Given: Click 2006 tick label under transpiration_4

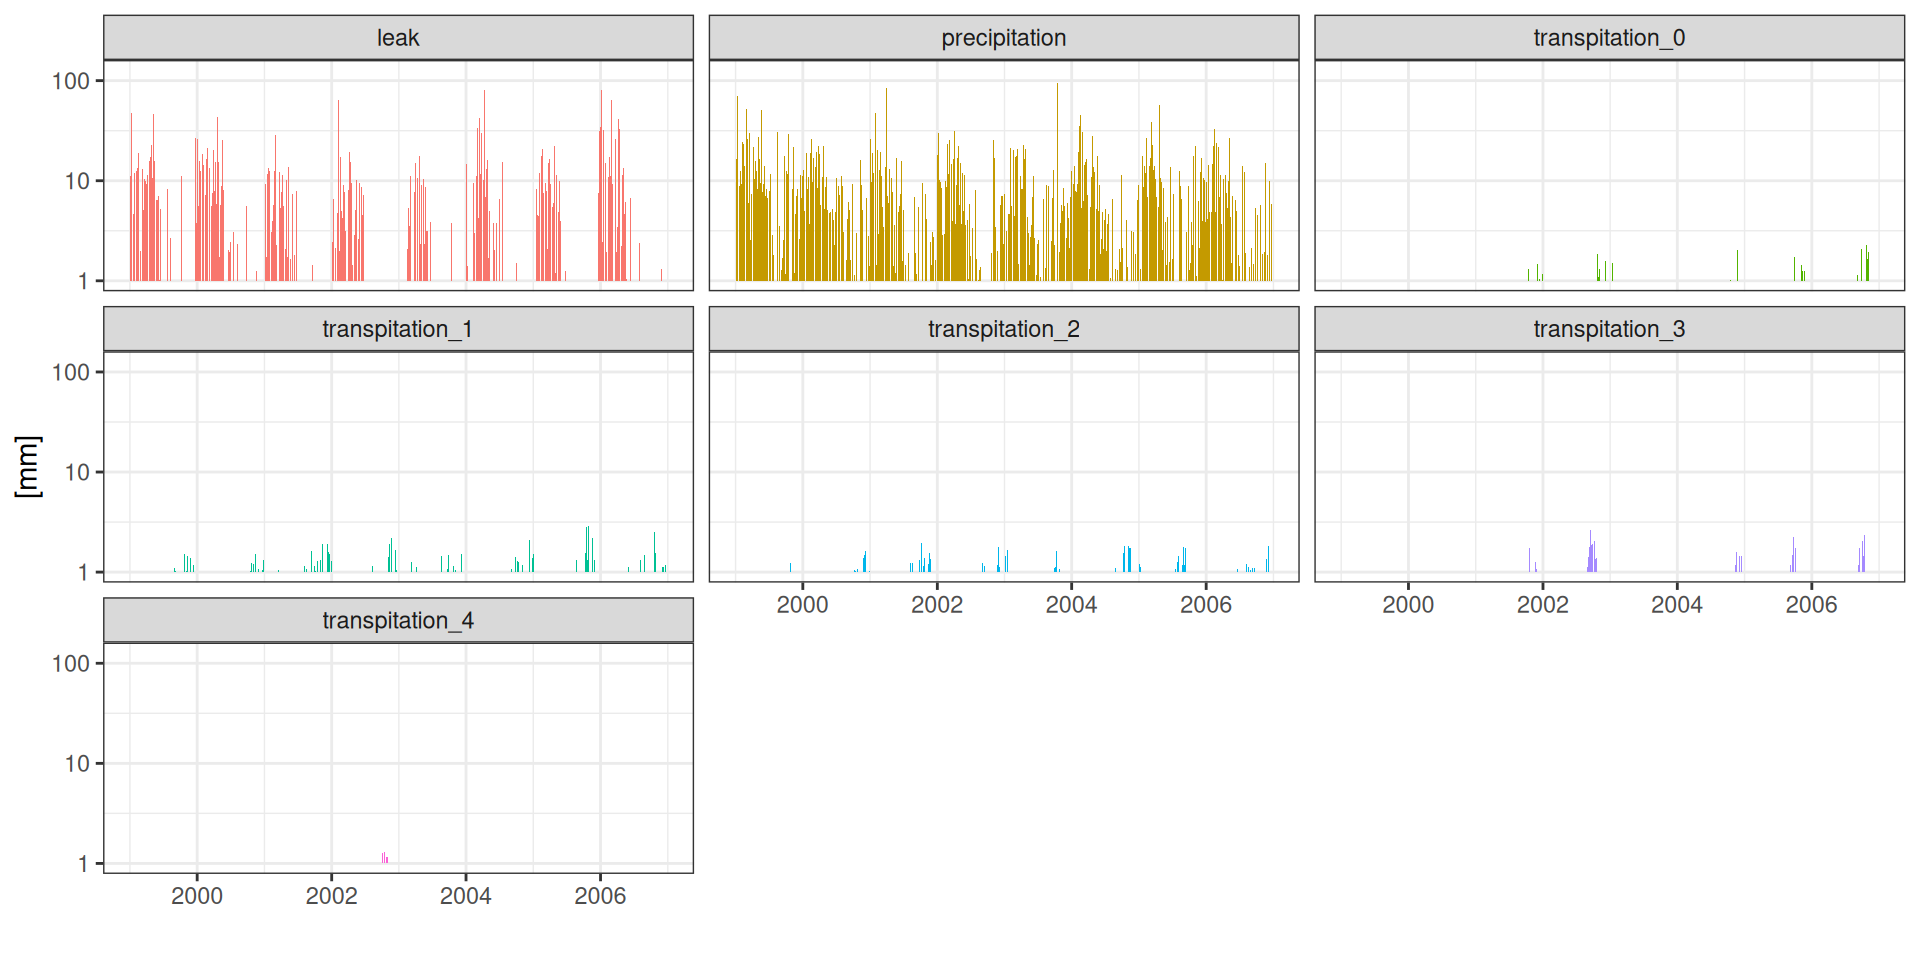Looking at the screenshot, I should pyautogui.click(x=600, y=896).
